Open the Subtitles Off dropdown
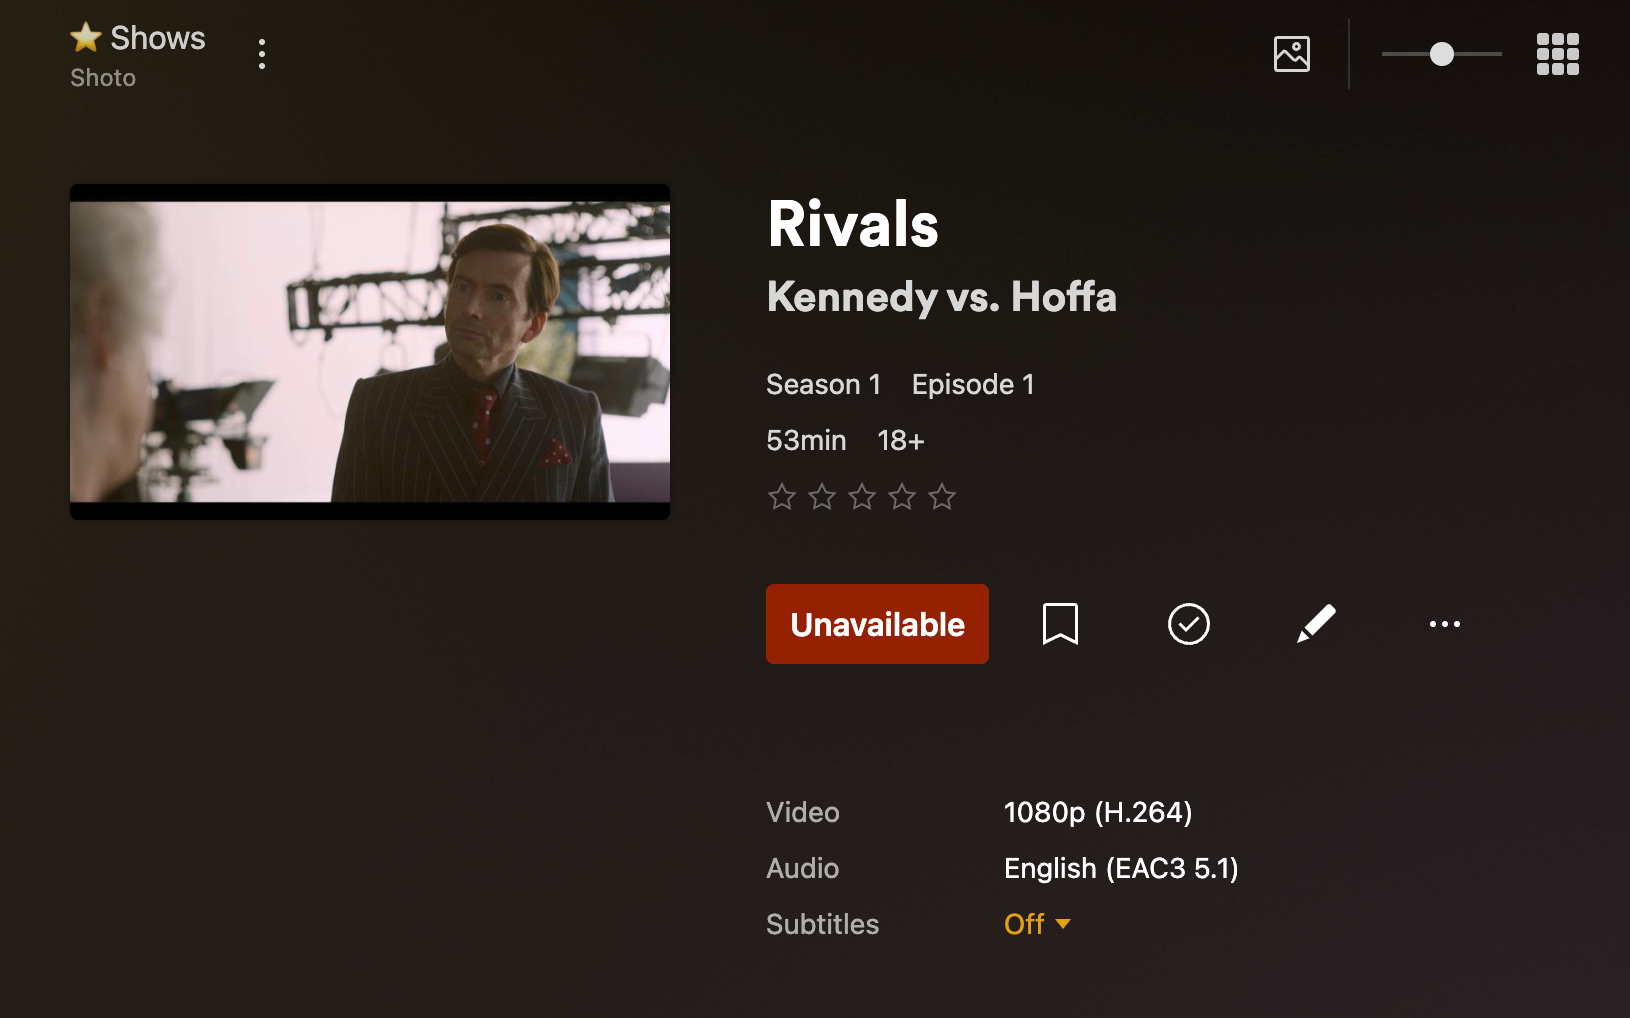The image size is (1630, 1018). pyautogui.click(x=1037, y=924)
